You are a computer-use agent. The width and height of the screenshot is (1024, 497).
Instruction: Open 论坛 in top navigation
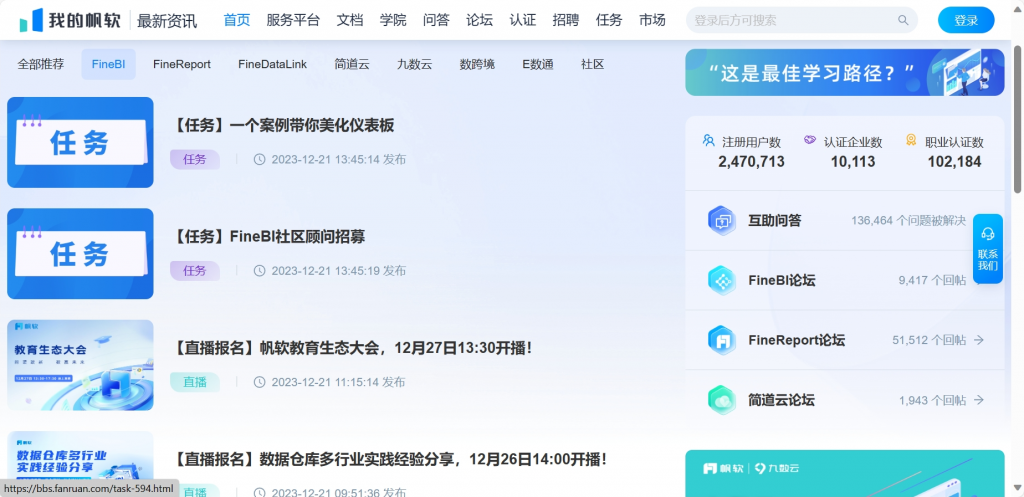point(479,20)
